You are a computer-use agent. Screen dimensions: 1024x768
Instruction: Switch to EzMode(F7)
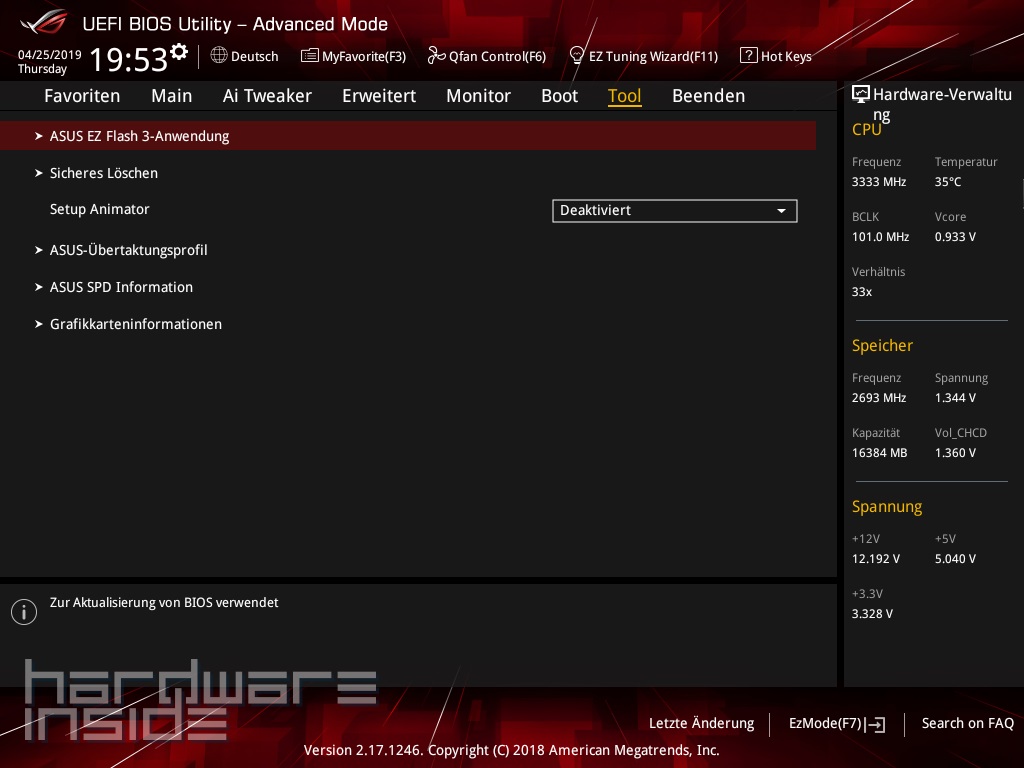coord(837,724)
